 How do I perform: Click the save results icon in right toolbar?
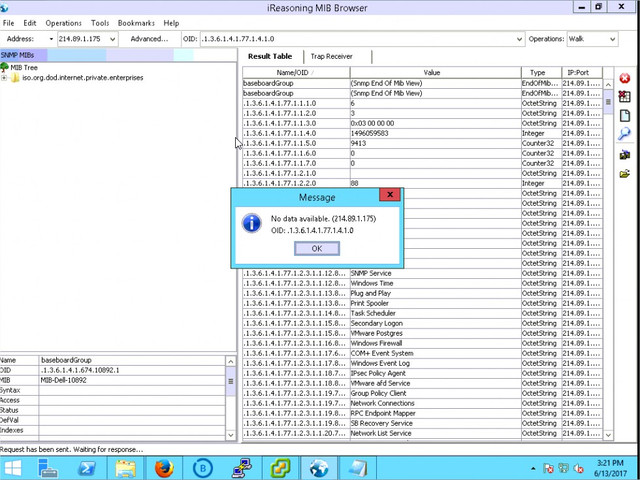pos(624,155)
